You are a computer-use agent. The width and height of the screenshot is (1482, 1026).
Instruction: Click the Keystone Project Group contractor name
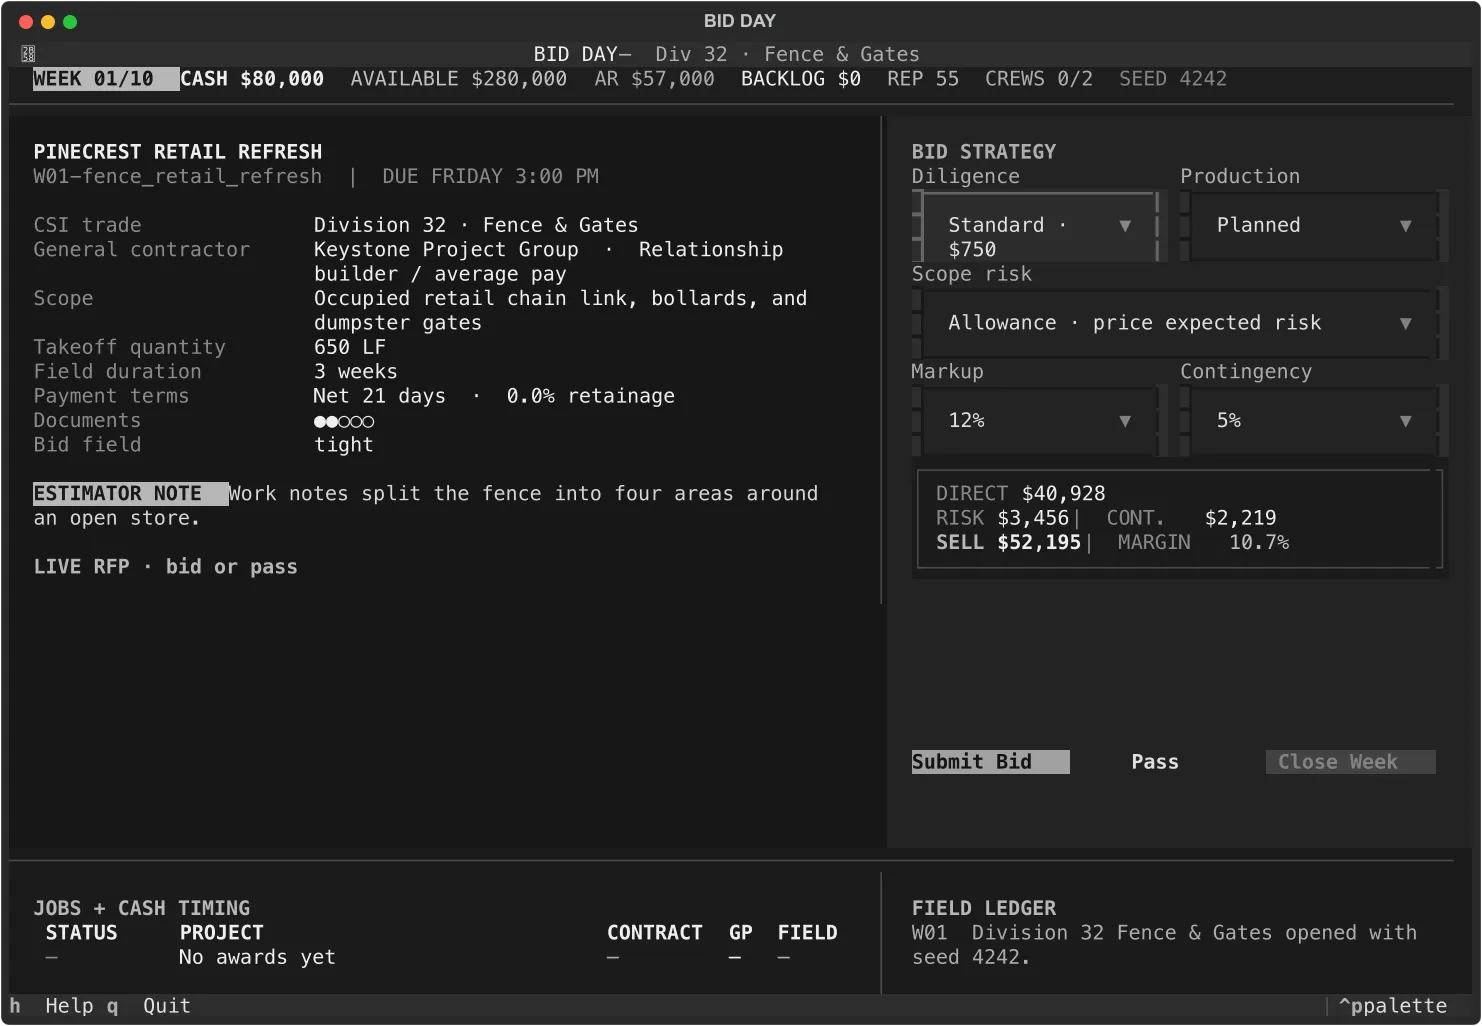446,250
